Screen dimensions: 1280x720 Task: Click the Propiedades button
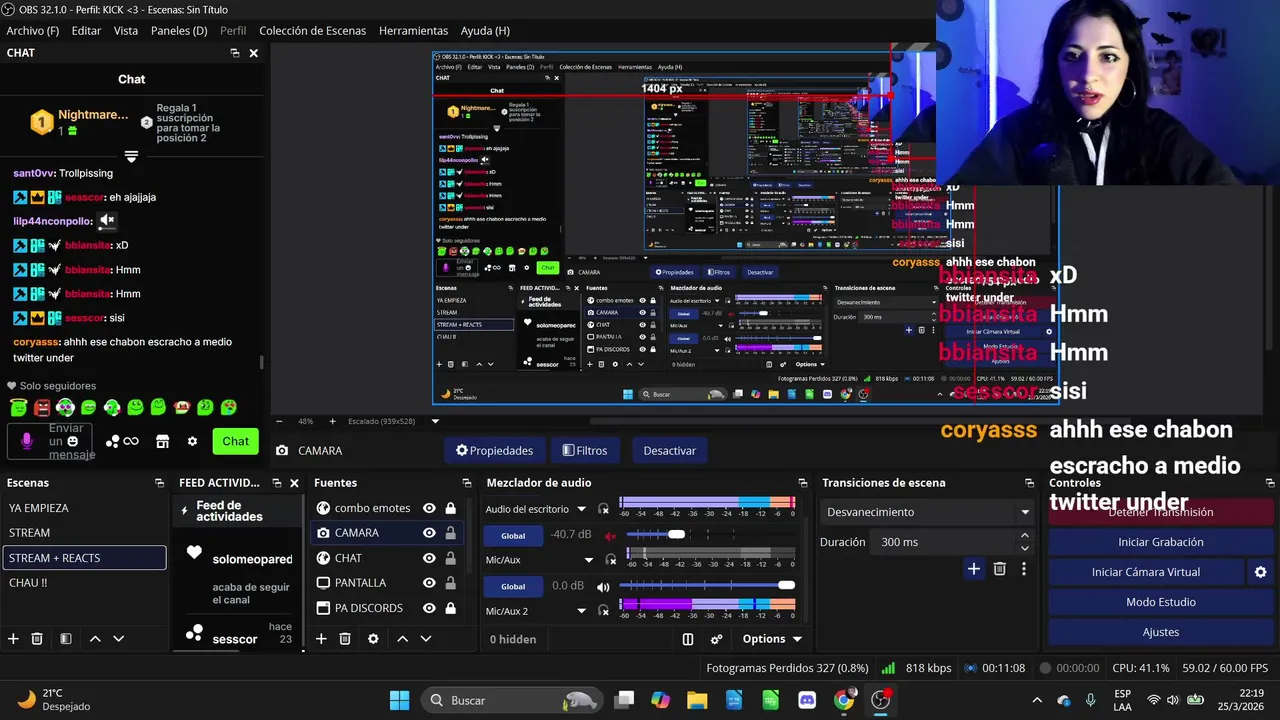click(x=495, y=451)
